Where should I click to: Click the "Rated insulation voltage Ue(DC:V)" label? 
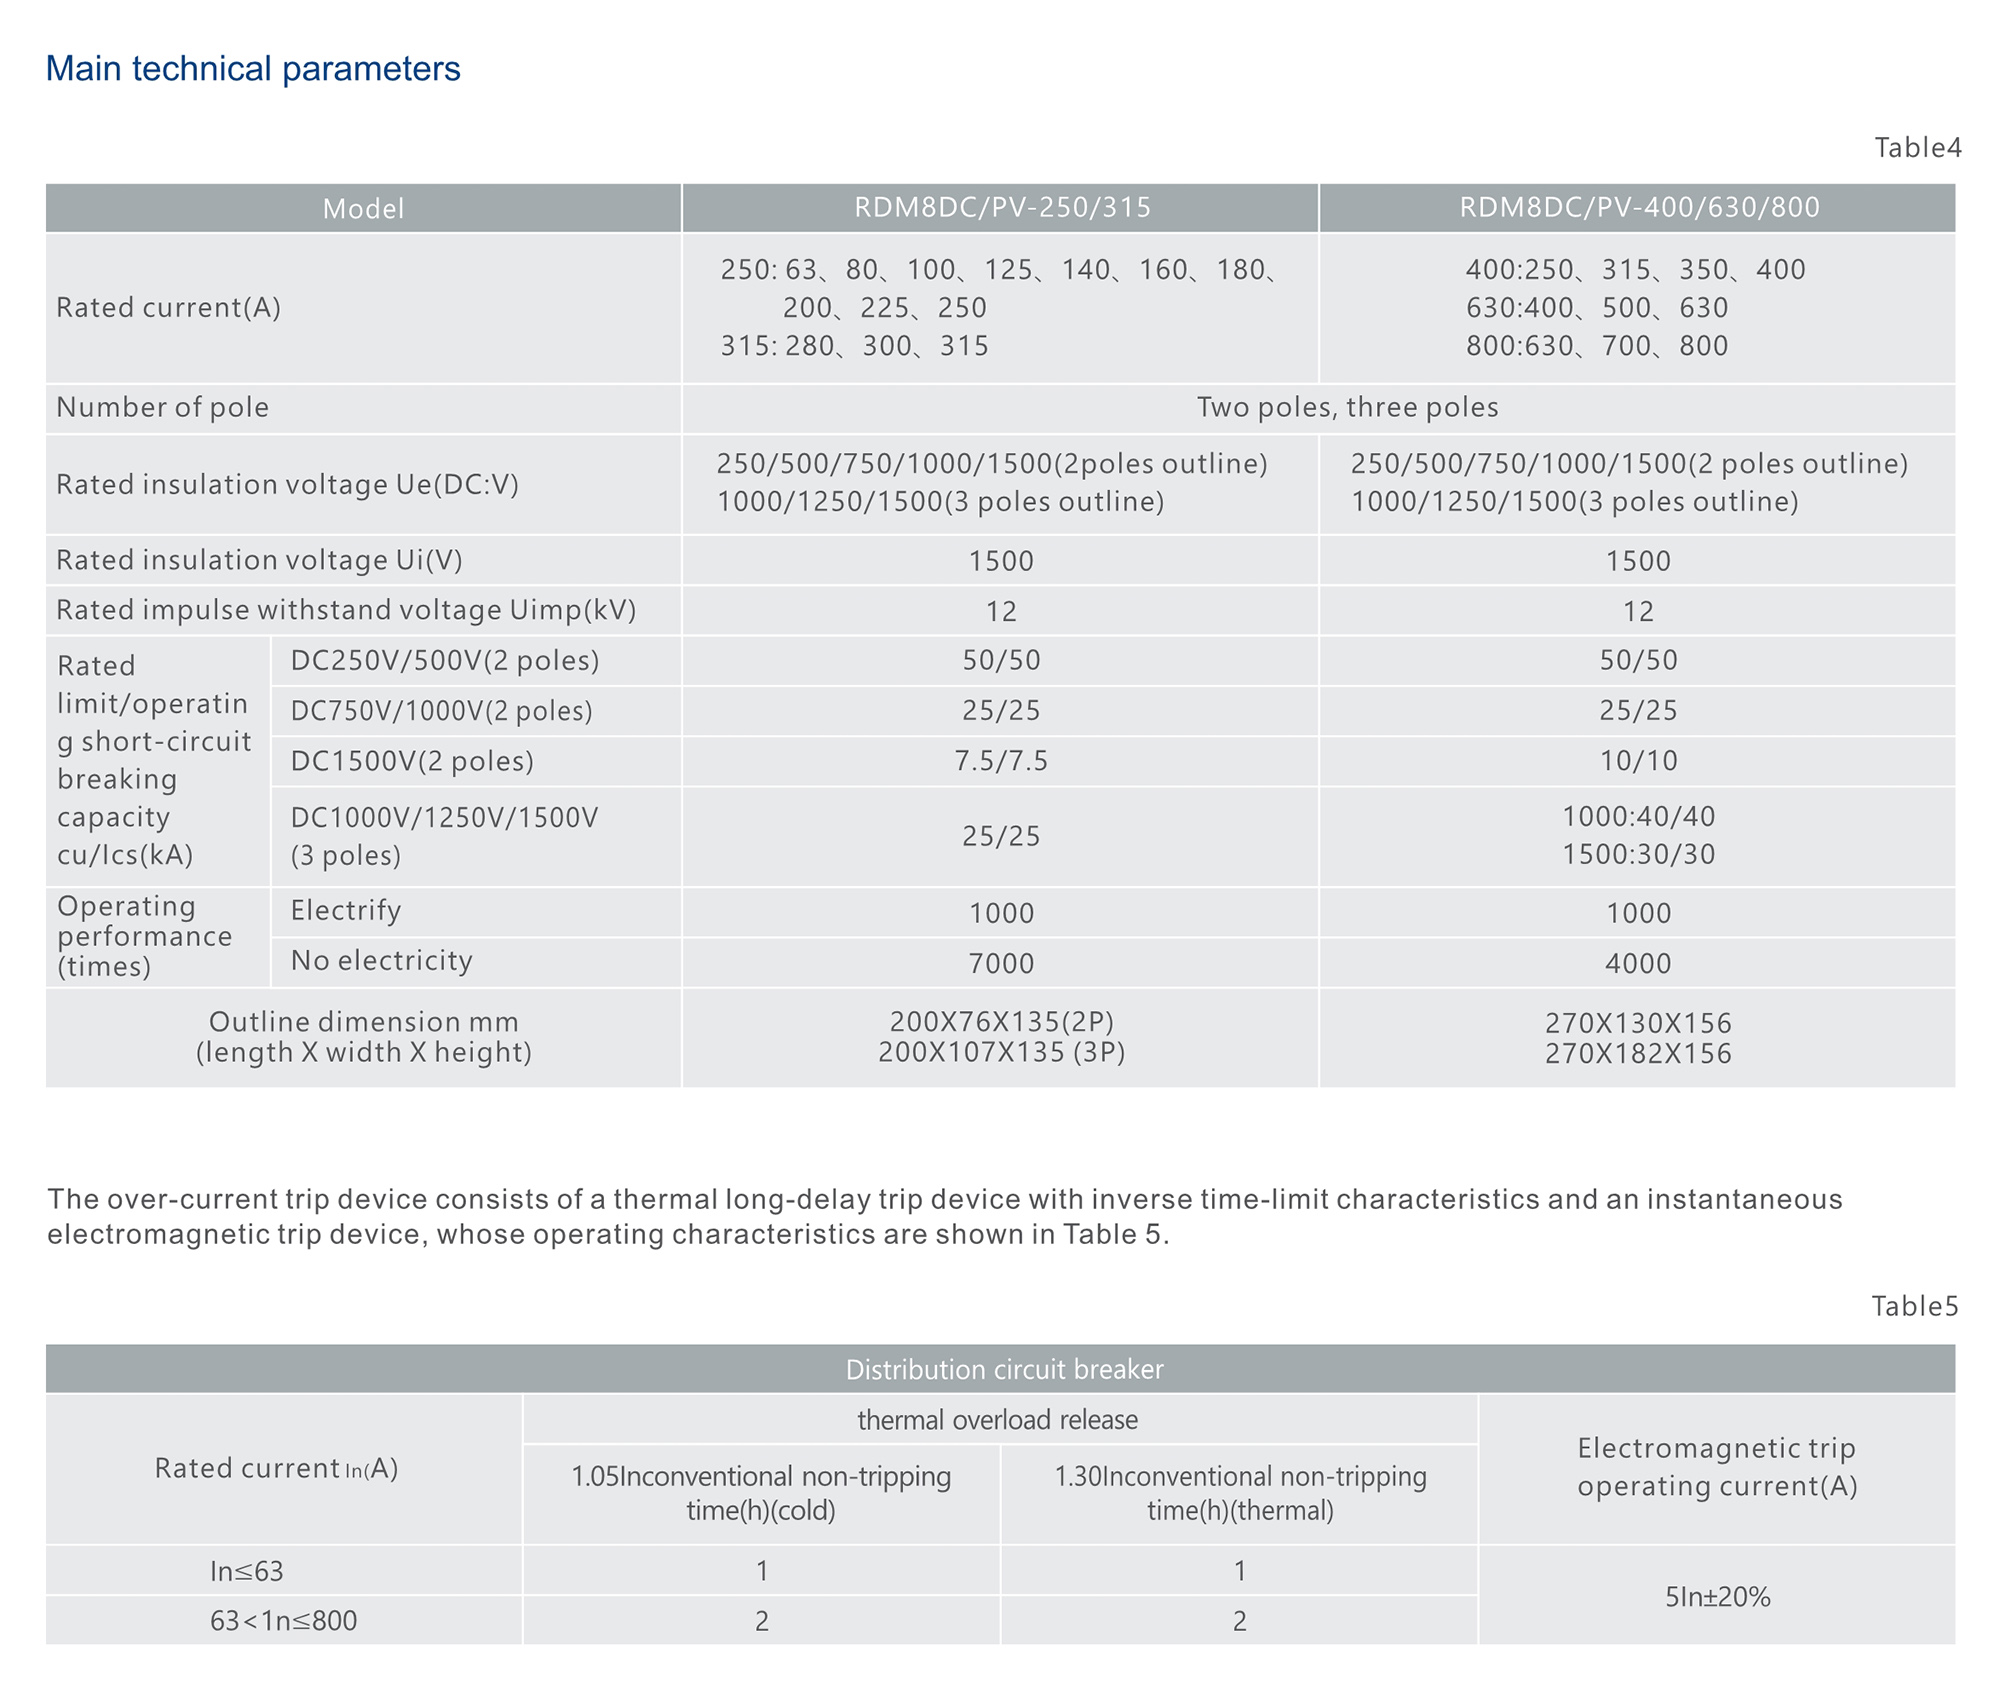pos(287,485)
